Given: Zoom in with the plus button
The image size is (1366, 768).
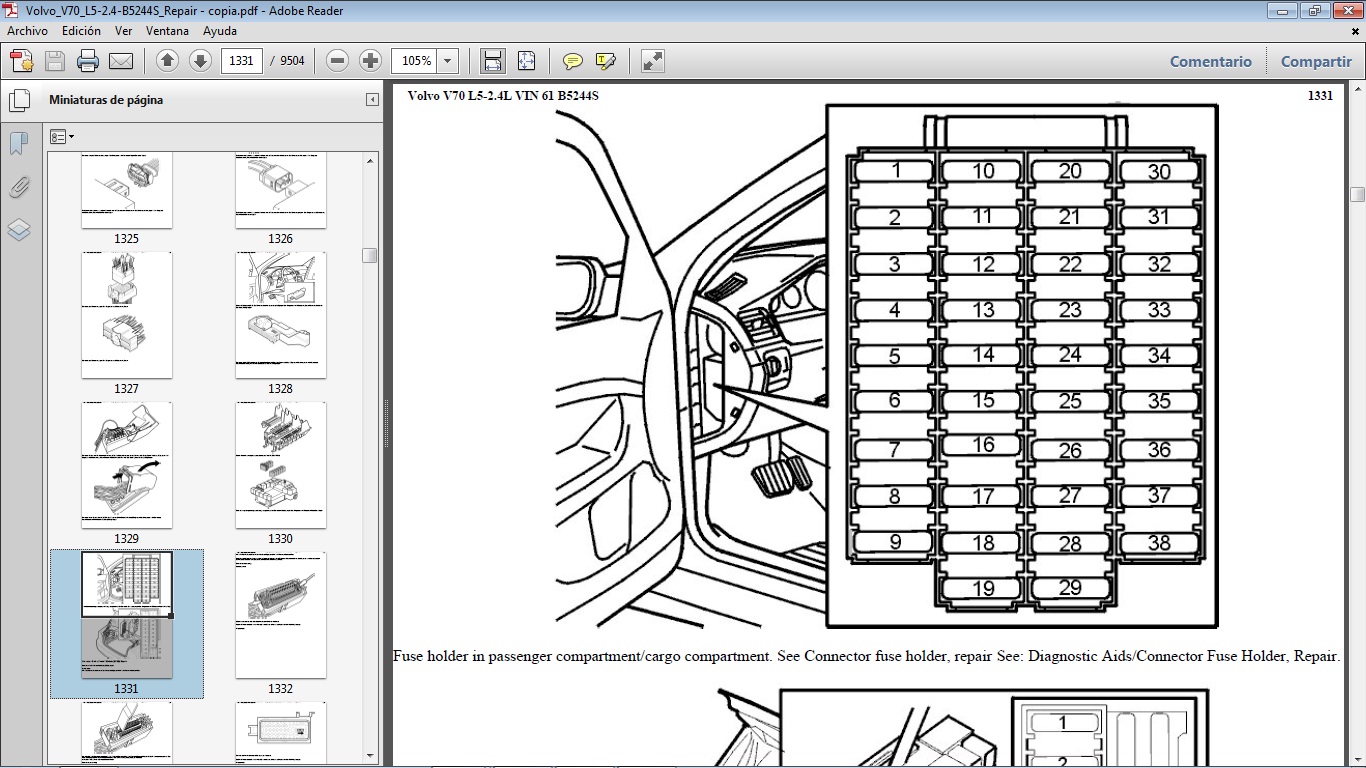Looking at the screenshot, I should click(x=370, y=61).
